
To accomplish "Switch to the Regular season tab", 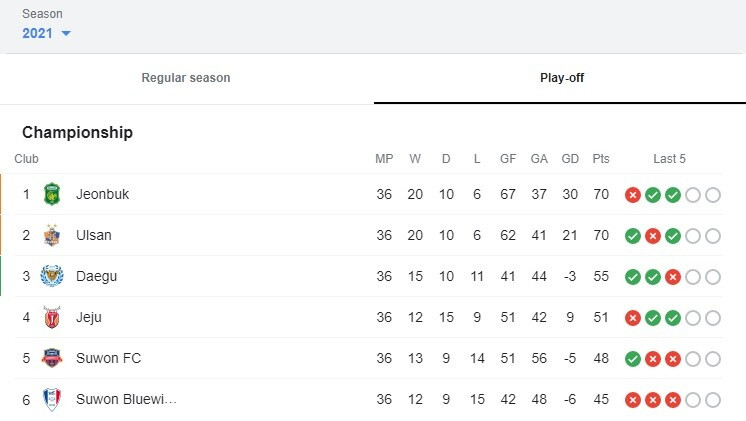I will pyautogui.click(x=186, y=78).
